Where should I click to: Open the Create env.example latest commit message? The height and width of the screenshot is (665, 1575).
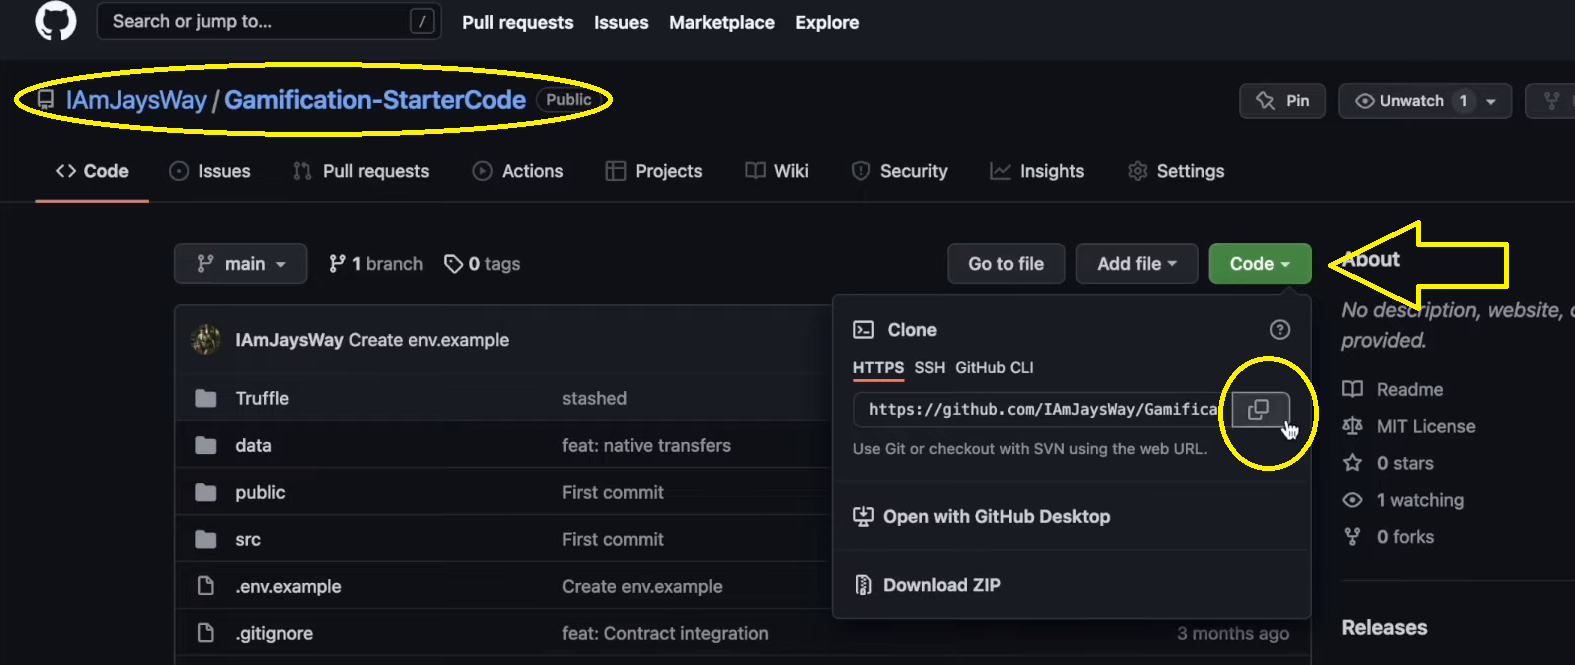(429, 340)
